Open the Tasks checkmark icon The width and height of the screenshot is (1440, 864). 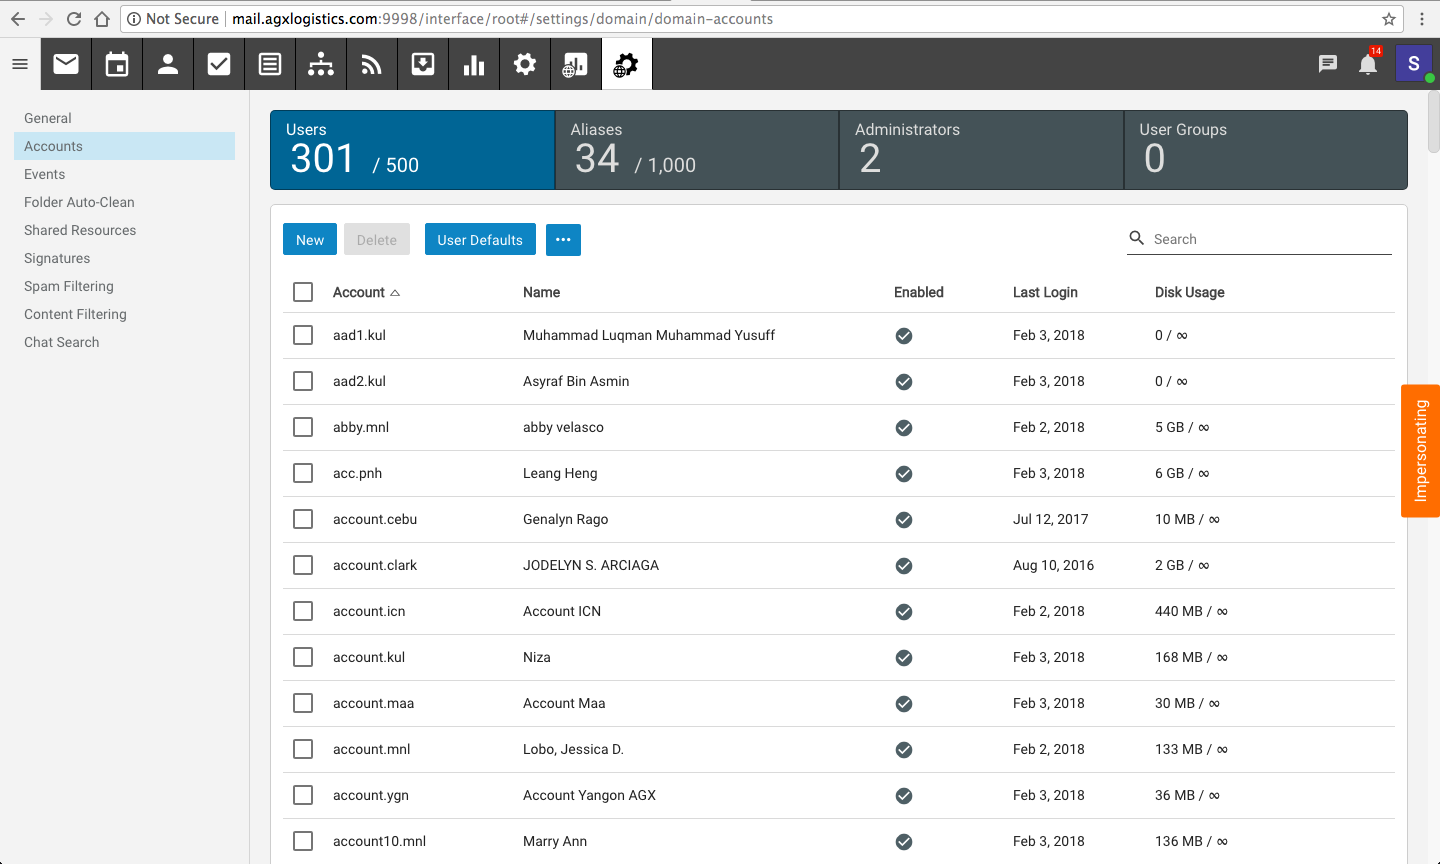click(219, 64)
